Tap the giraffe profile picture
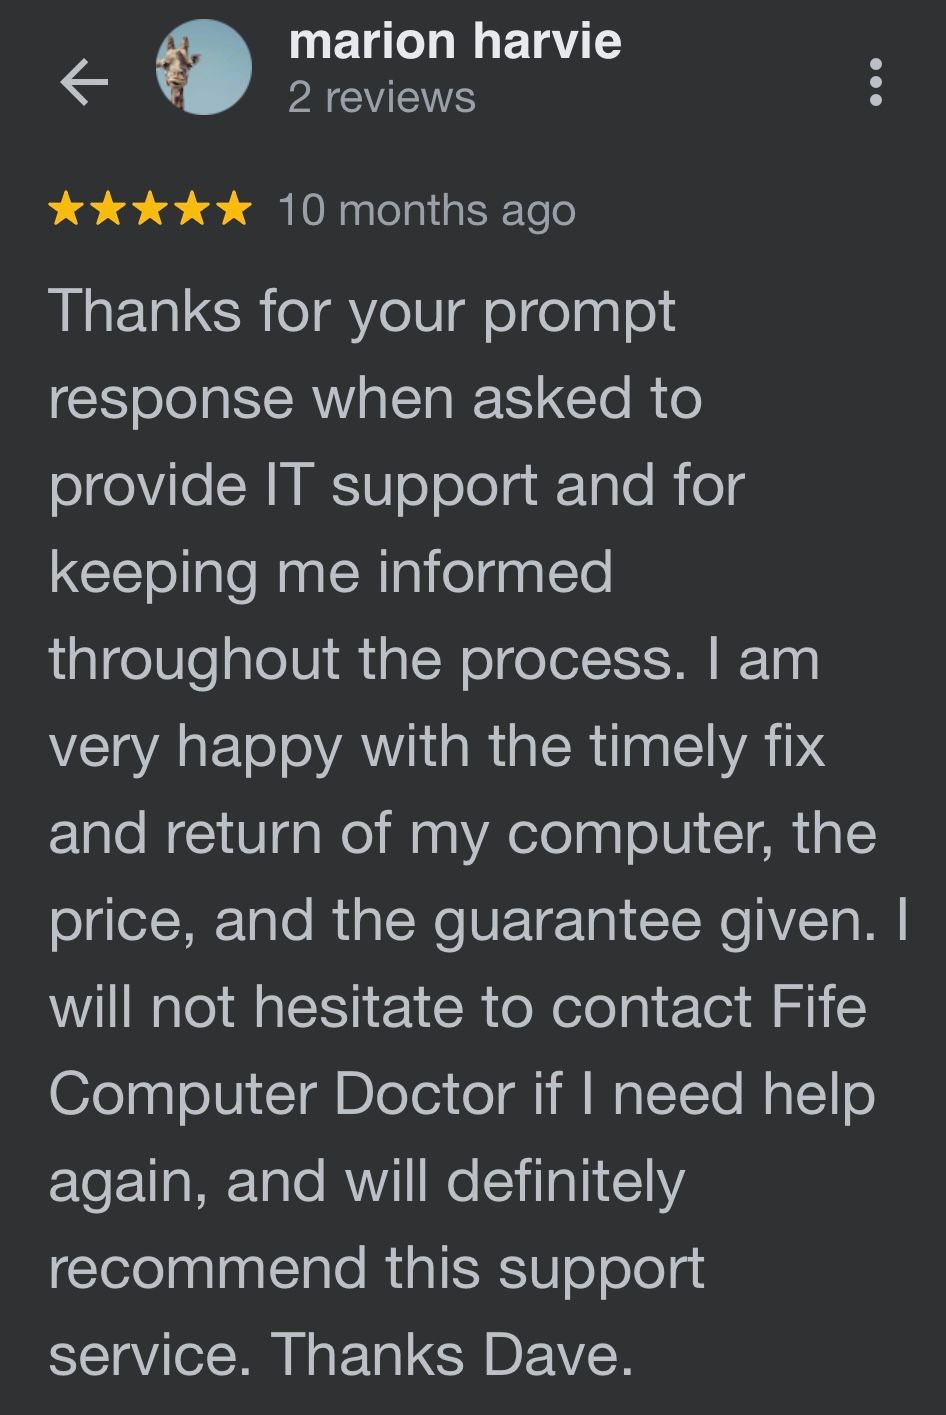 [x=204, y=67]
